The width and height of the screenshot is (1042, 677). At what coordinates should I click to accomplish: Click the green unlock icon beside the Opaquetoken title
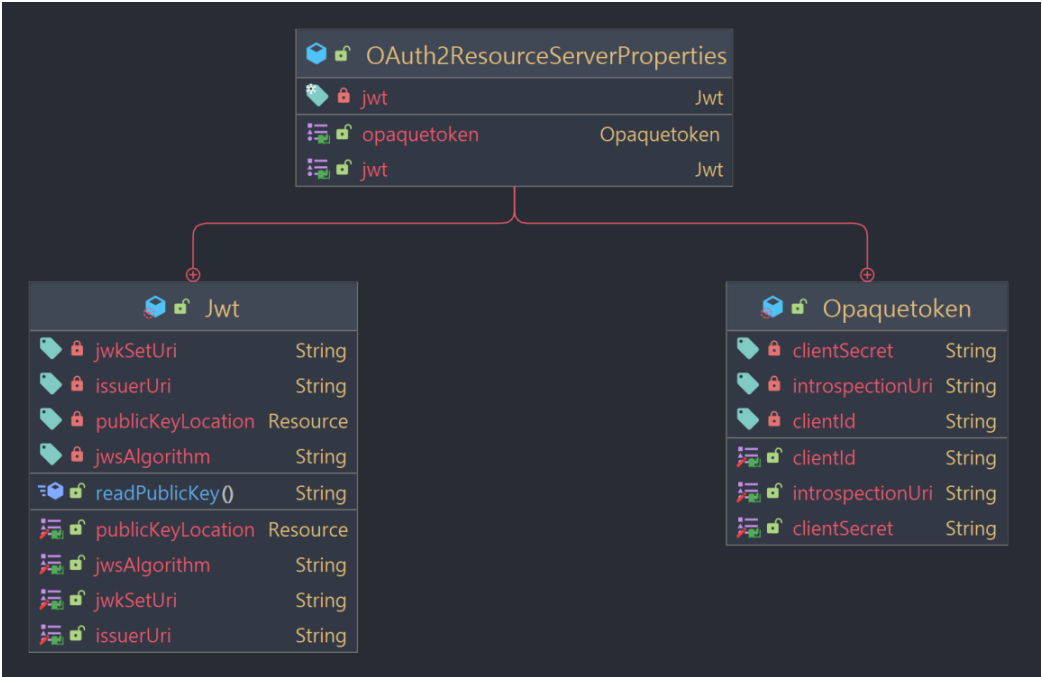coord(799,308)
